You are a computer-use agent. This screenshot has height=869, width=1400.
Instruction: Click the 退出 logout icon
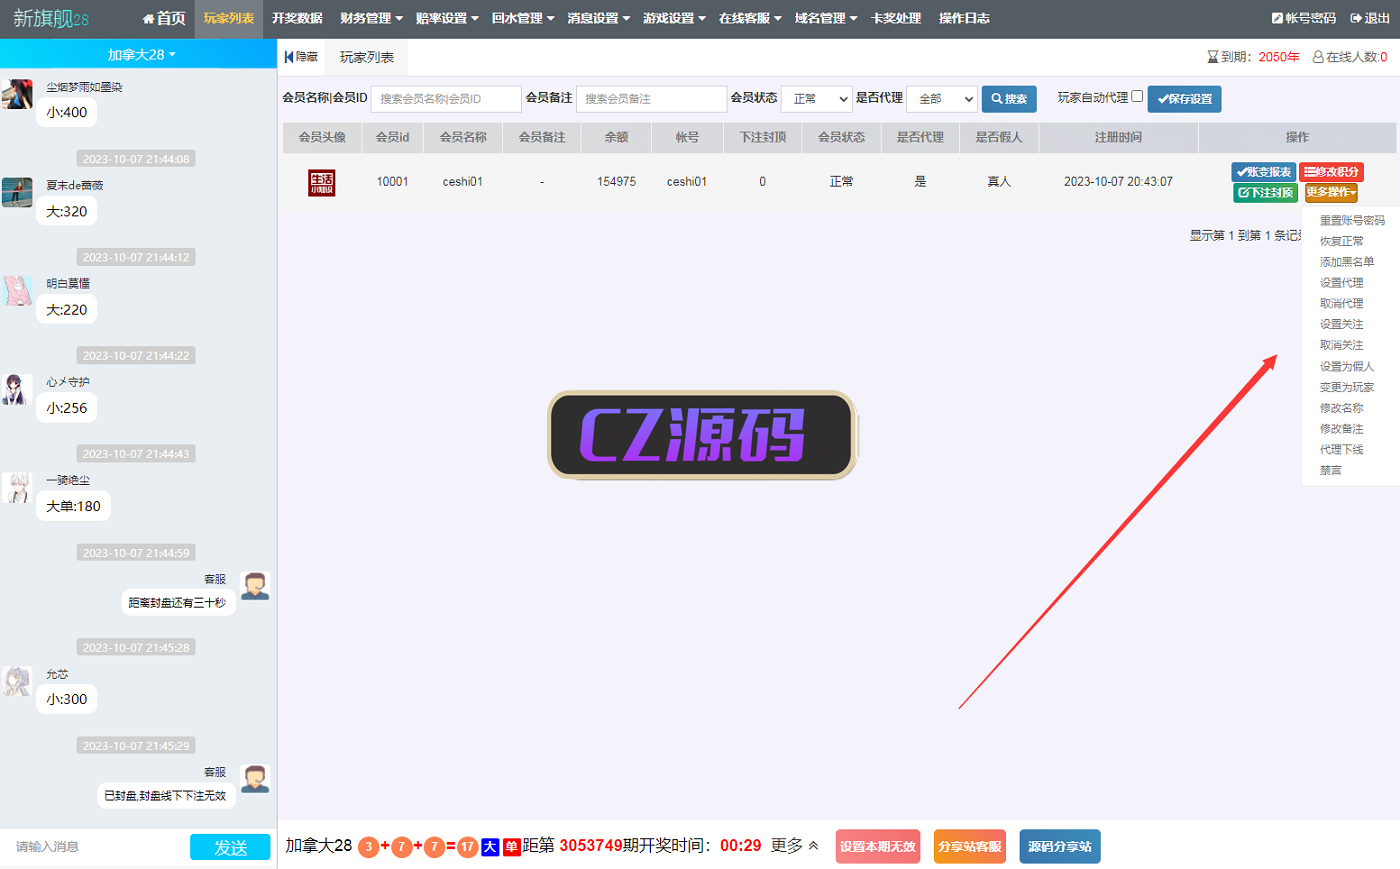[x=1356, y=18]
